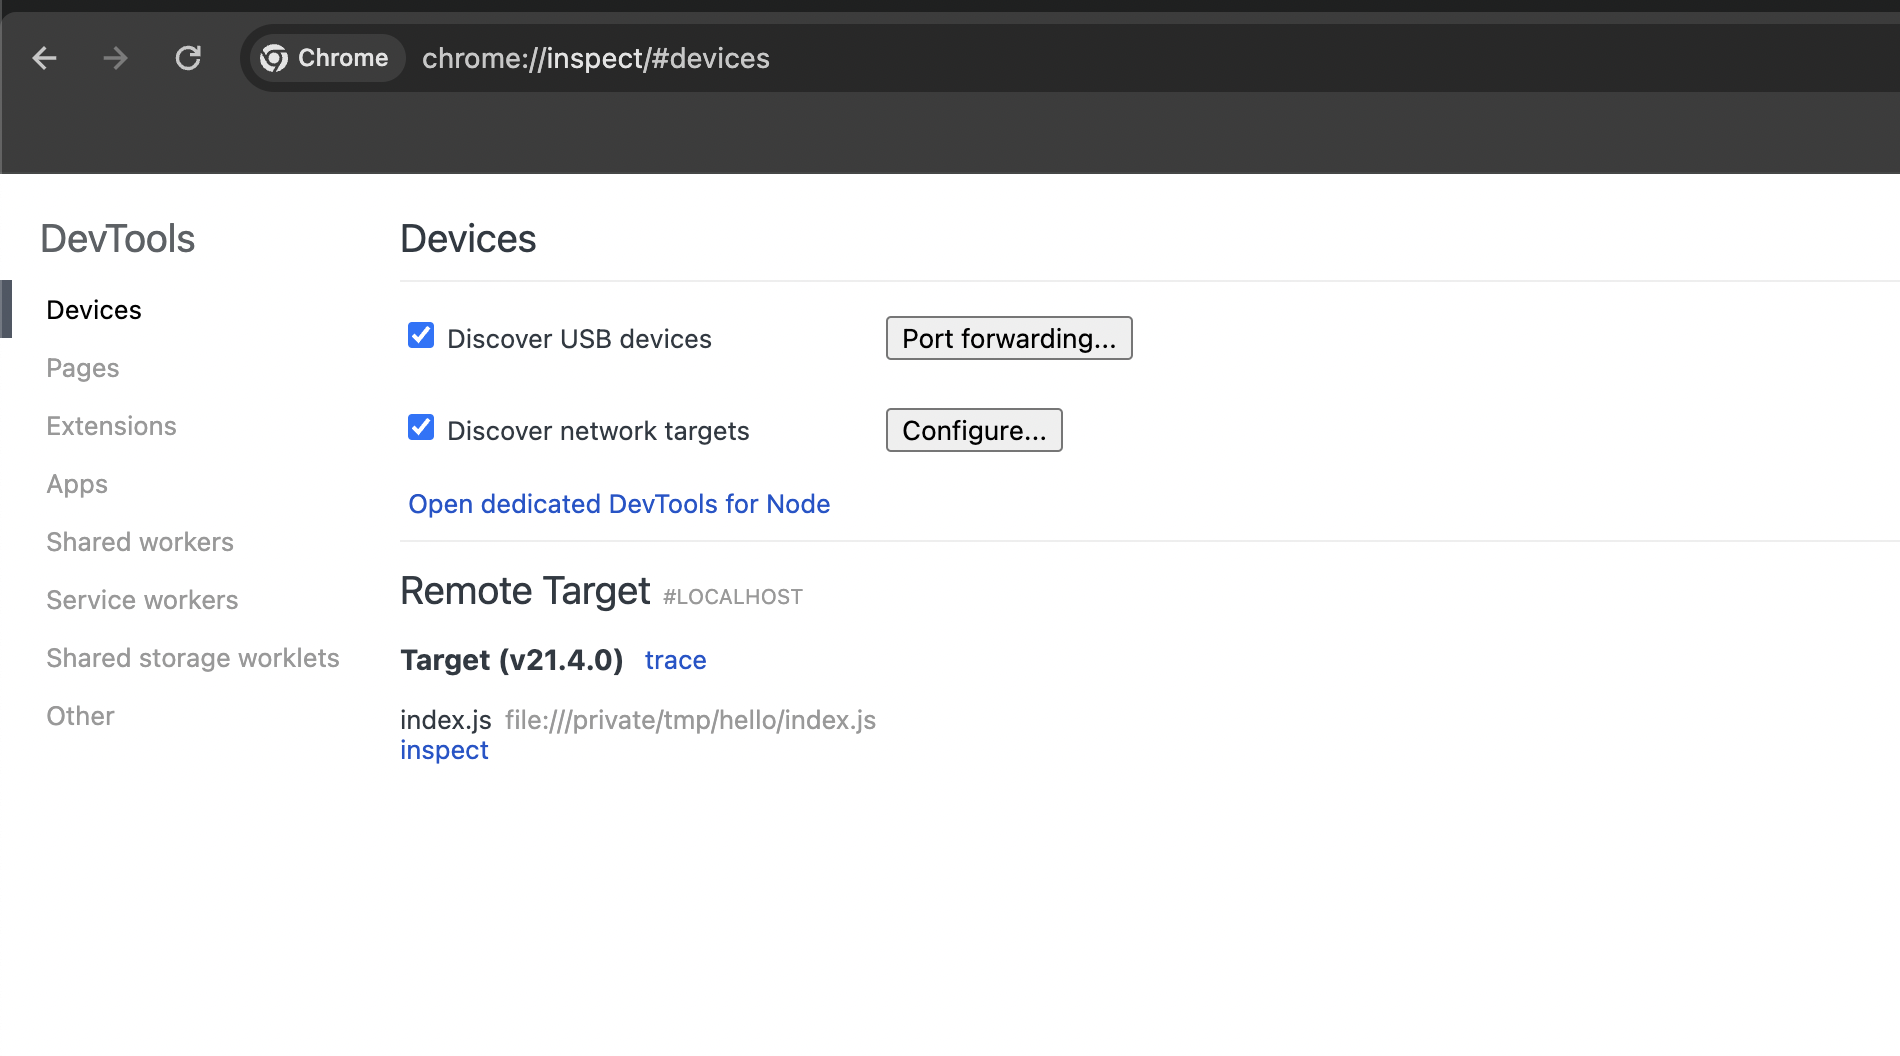Viewport: 1900px width, 1056px height.
Task: Disable Discover network targets checkbox
Action: (421, 428)
